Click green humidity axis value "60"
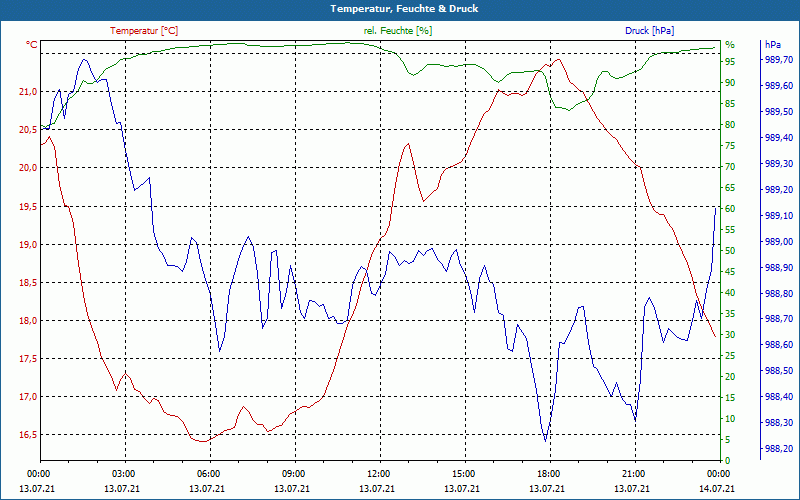The height and width of the screenshot is (500, 800). 730,209
